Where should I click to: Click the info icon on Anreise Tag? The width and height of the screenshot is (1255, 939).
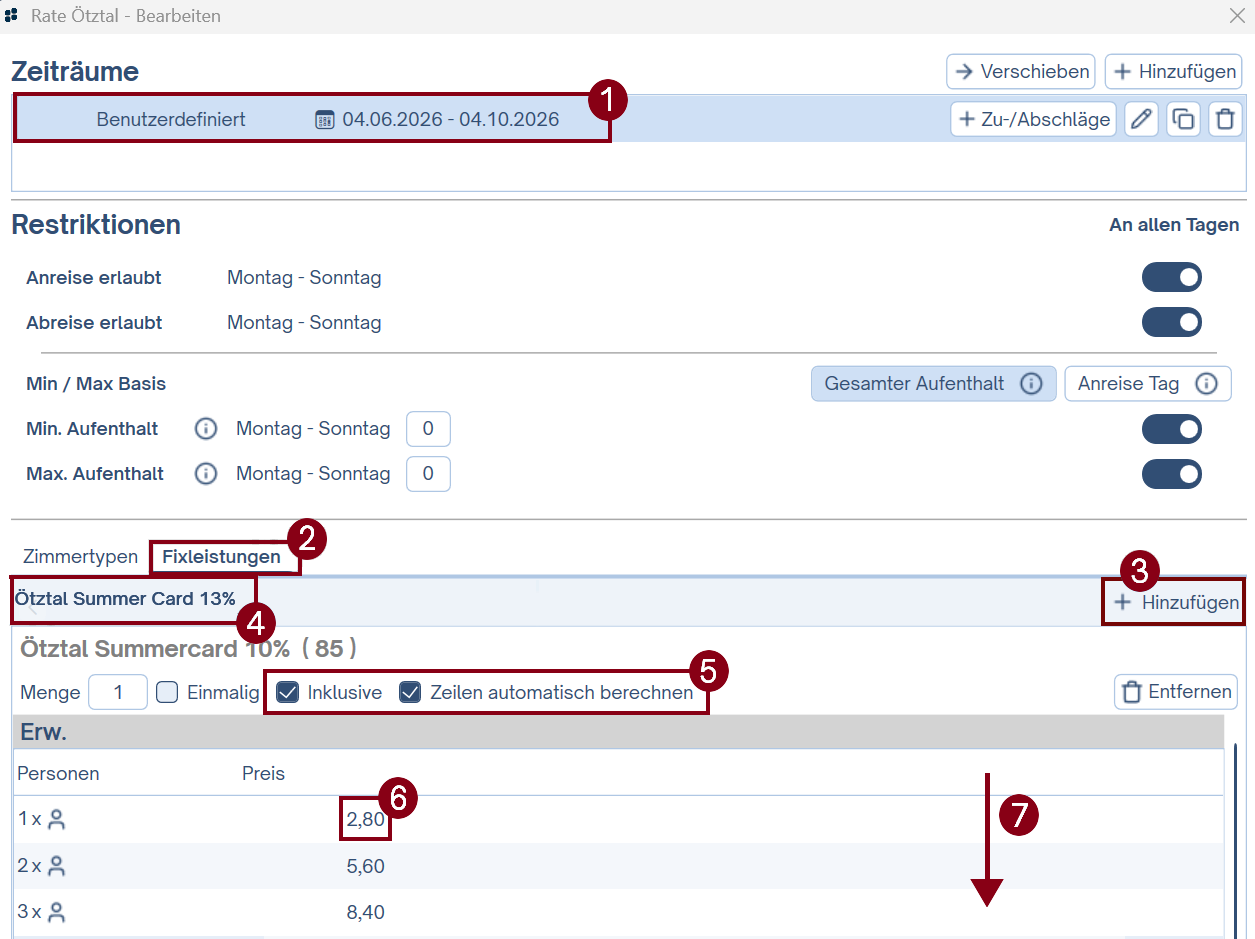[x=1206, y=384]
